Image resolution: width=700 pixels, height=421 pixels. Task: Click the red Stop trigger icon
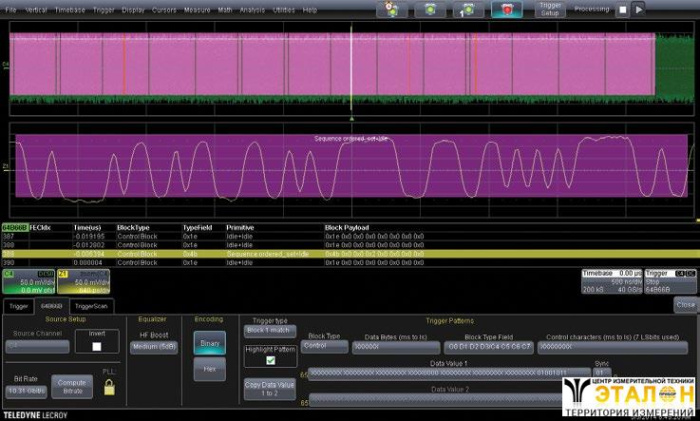(506, 9)
